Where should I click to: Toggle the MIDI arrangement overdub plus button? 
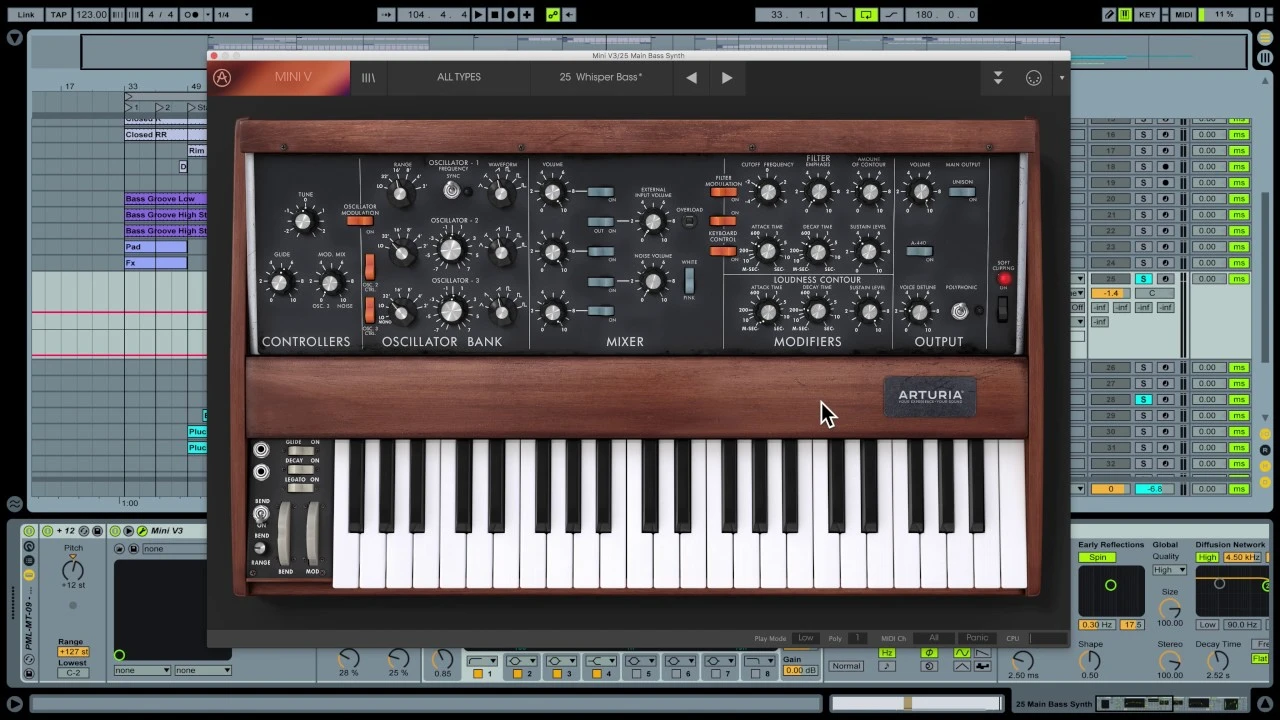tap(527, 15)
